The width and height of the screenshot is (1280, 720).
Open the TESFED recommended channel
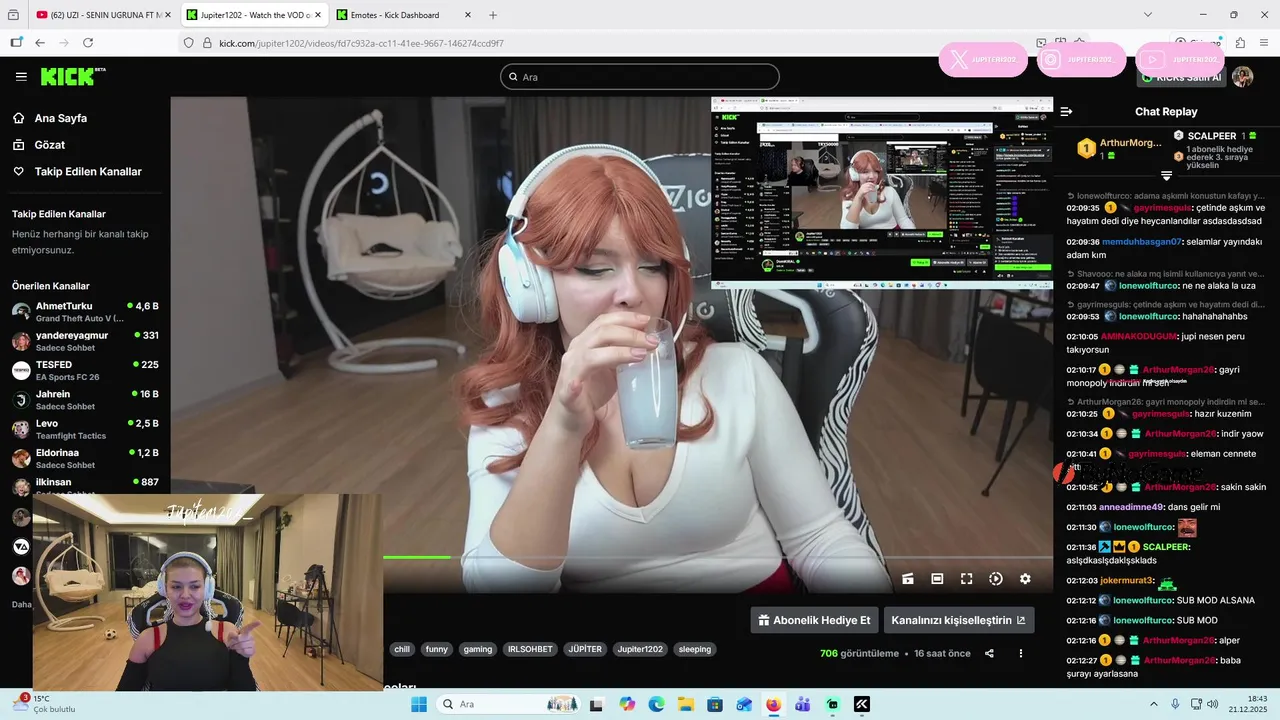[x=85, y=370]
